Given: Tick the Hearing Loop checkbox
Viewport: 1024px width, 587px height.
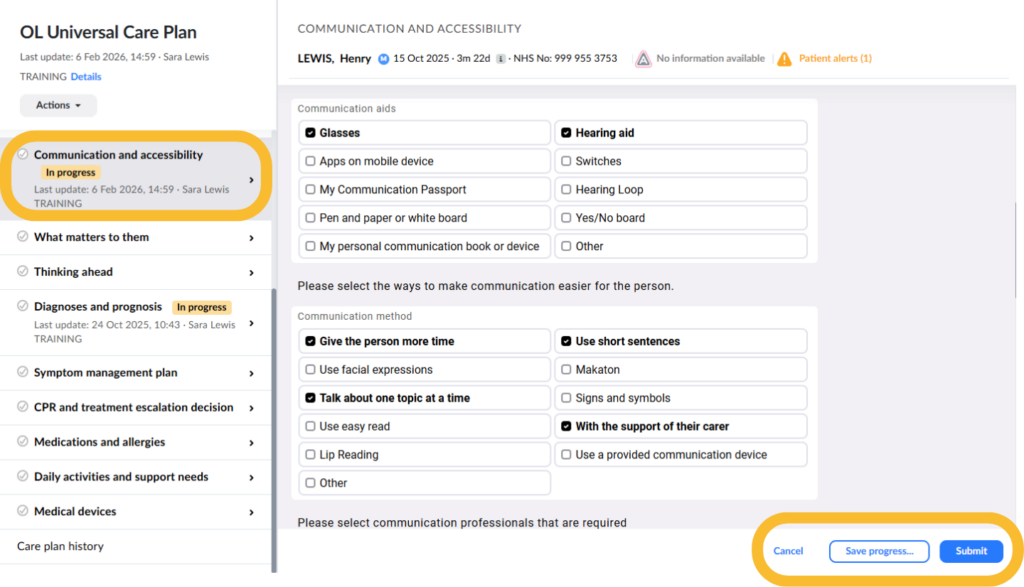Looking at the screenshot, I should pyautogui.click(x=567, y=190).
